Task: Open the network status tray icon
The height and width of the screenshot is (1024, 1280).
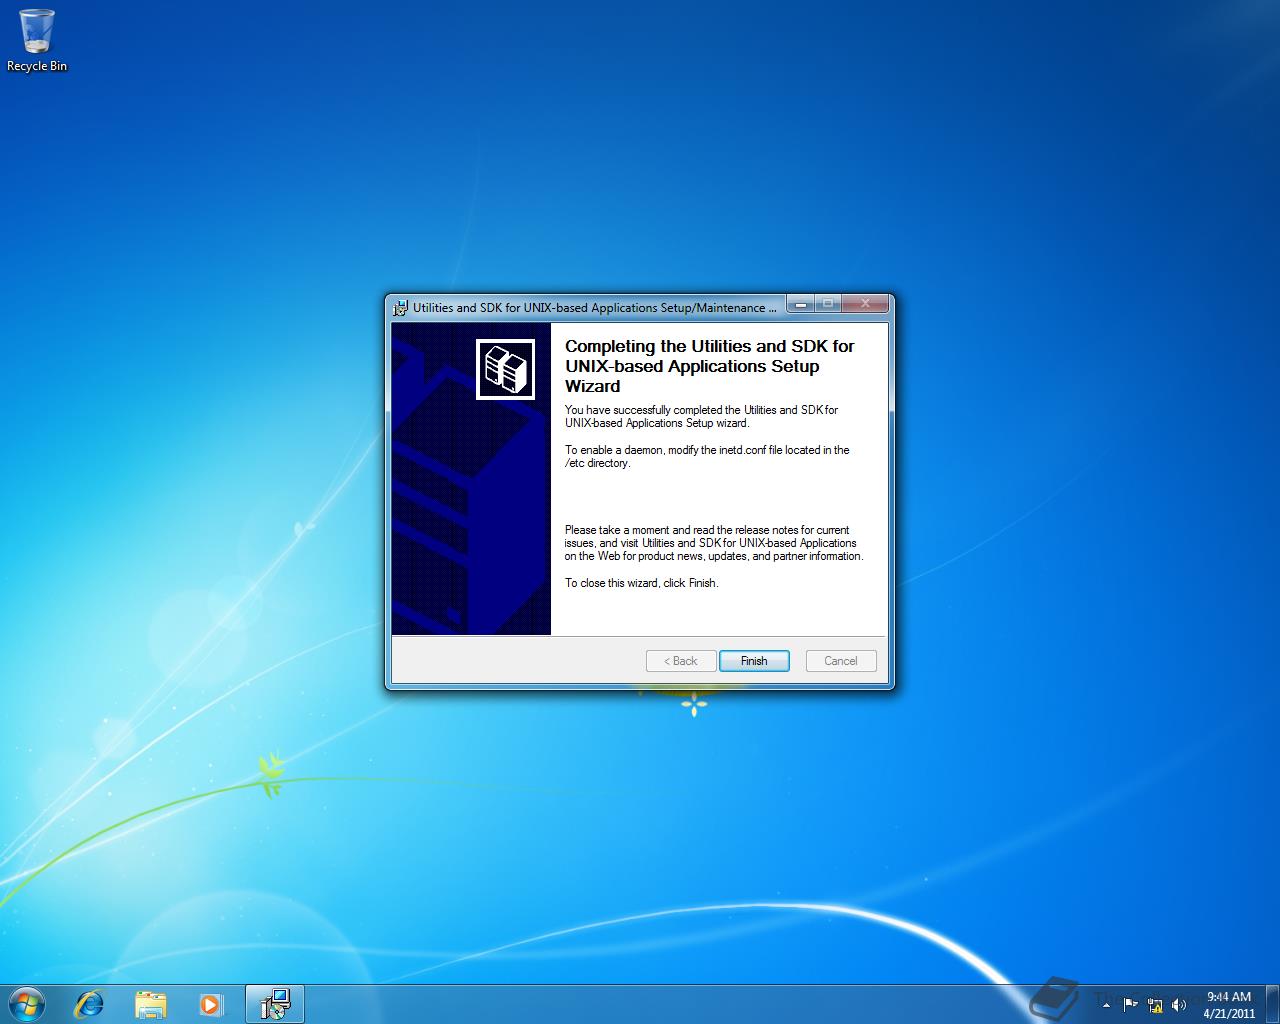Action: tap(1155, 1004)
